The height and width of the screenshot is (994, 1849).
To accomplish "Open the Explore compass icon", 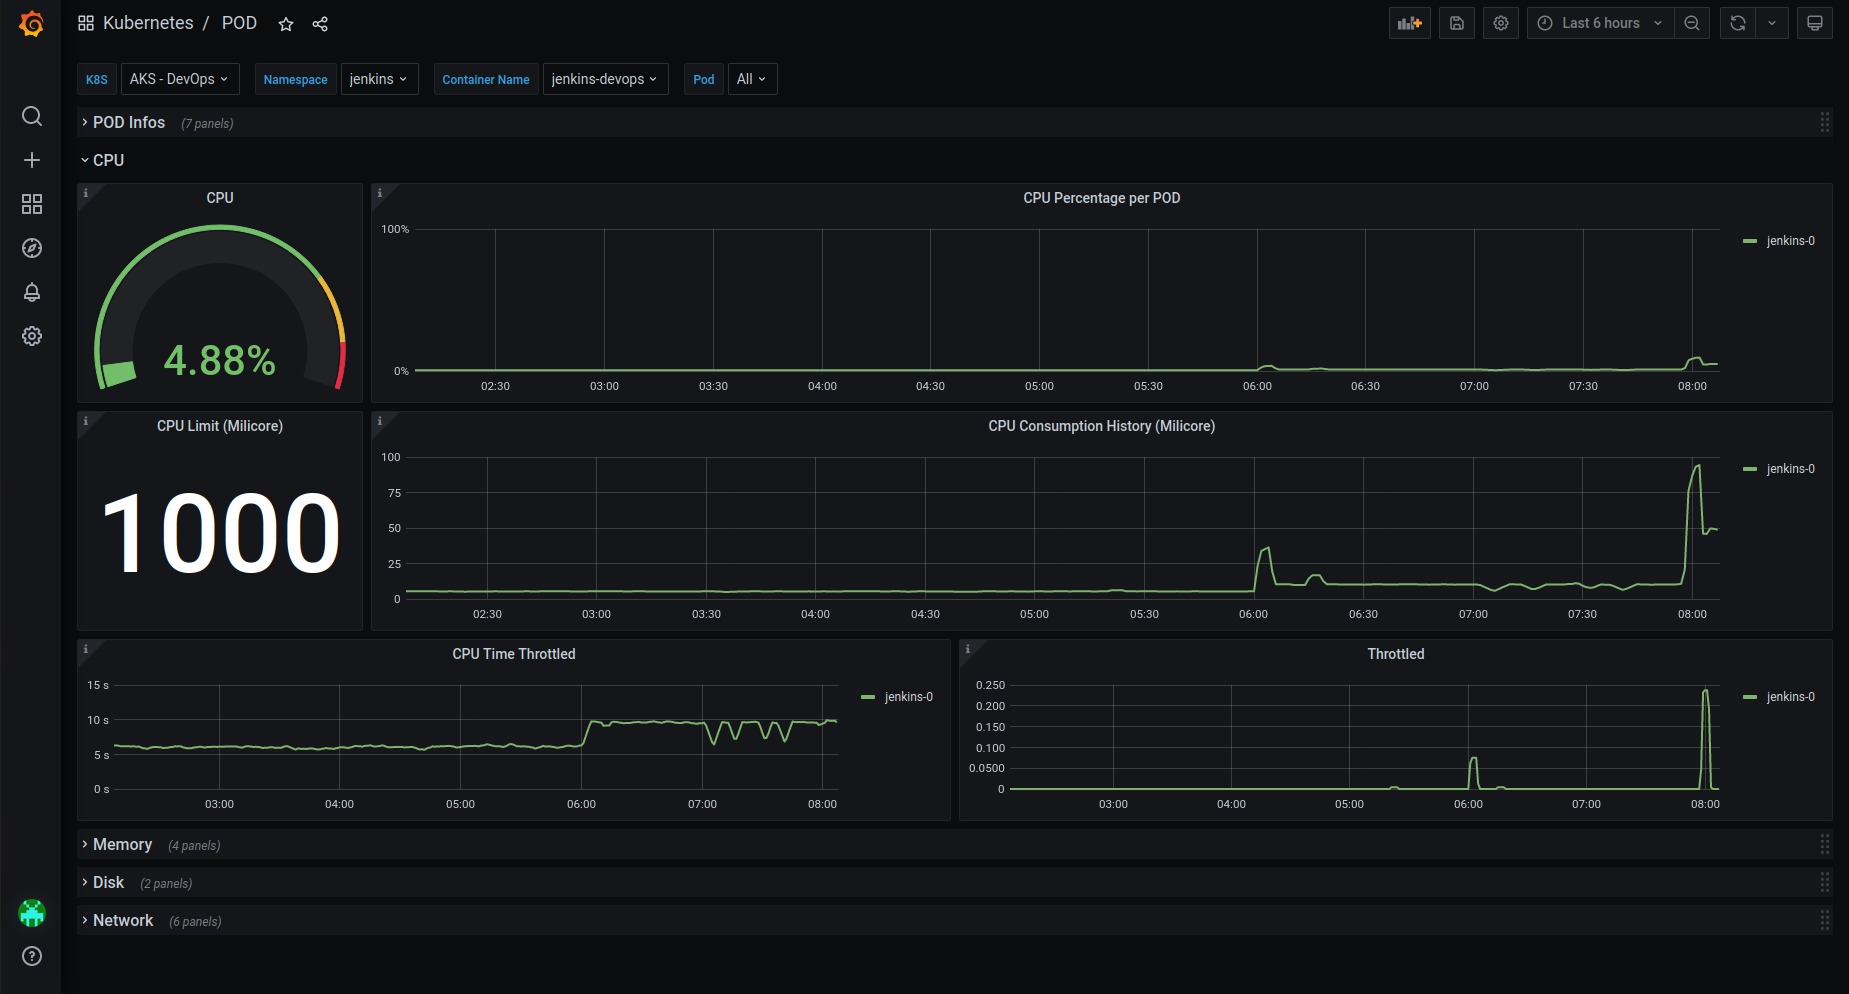I will [32, 248].
